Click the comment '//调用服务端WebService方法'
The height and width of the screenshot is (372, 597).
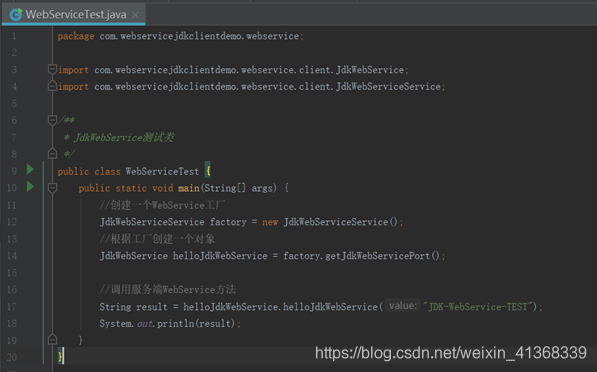tap(168, 289)
